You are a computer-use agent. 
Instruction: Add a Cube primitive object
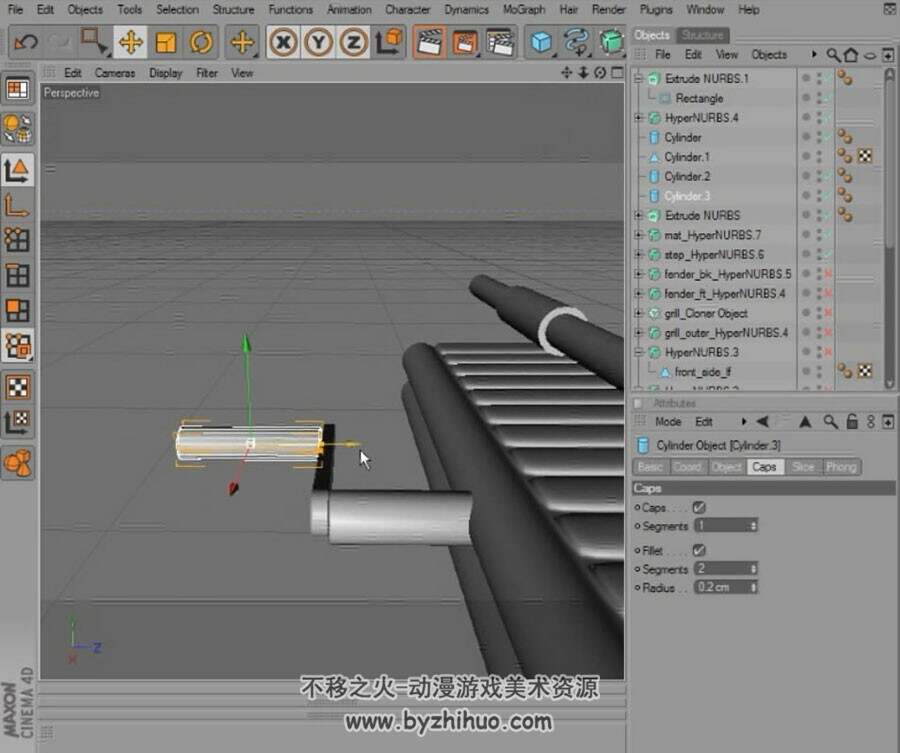[x=541, y=42]
